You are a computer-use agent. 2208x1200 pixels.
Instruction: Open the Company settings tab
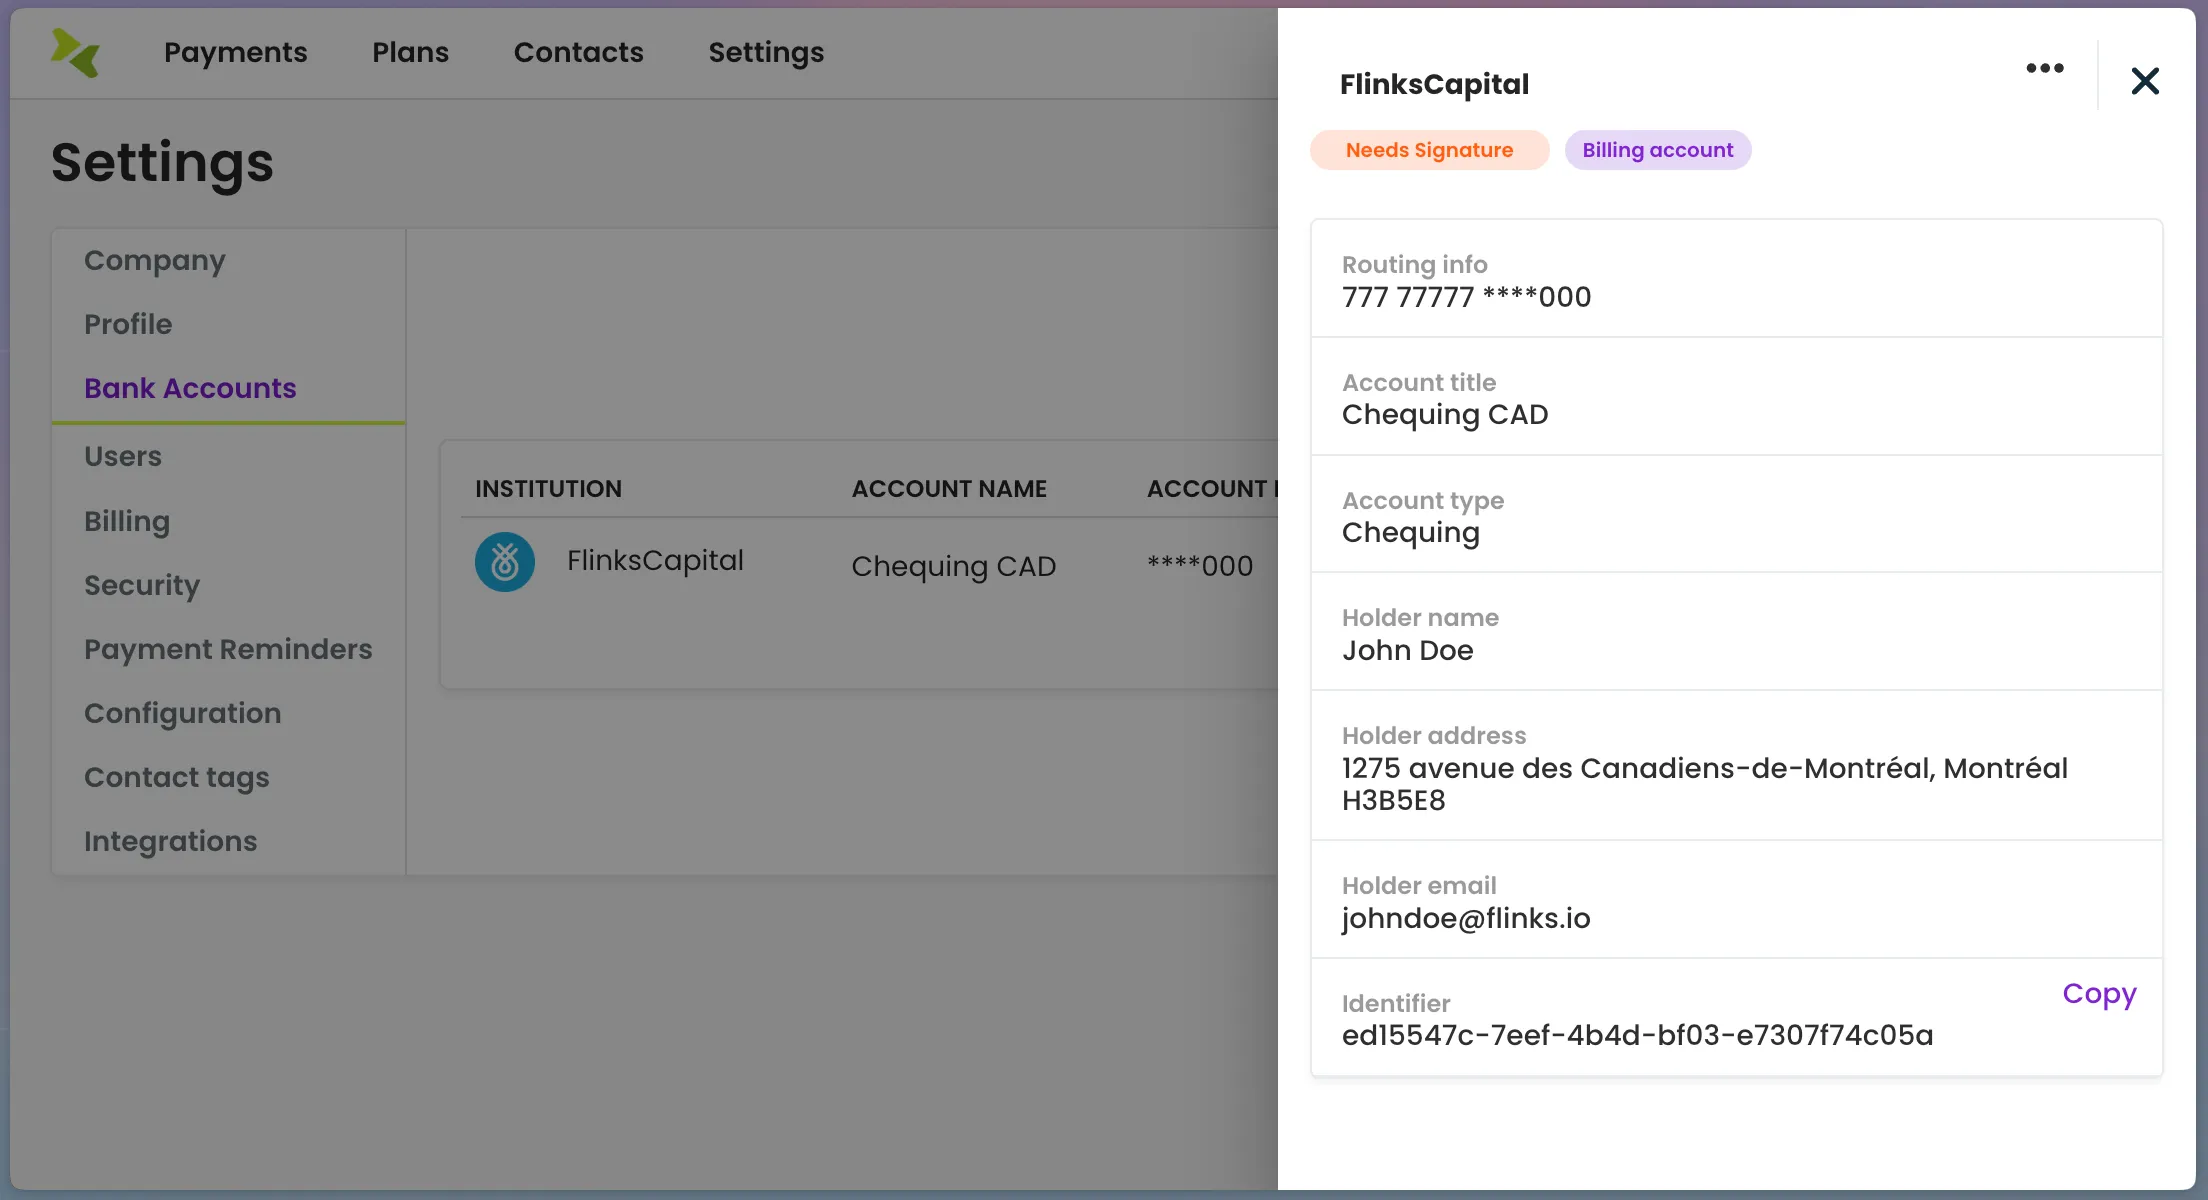155,260
